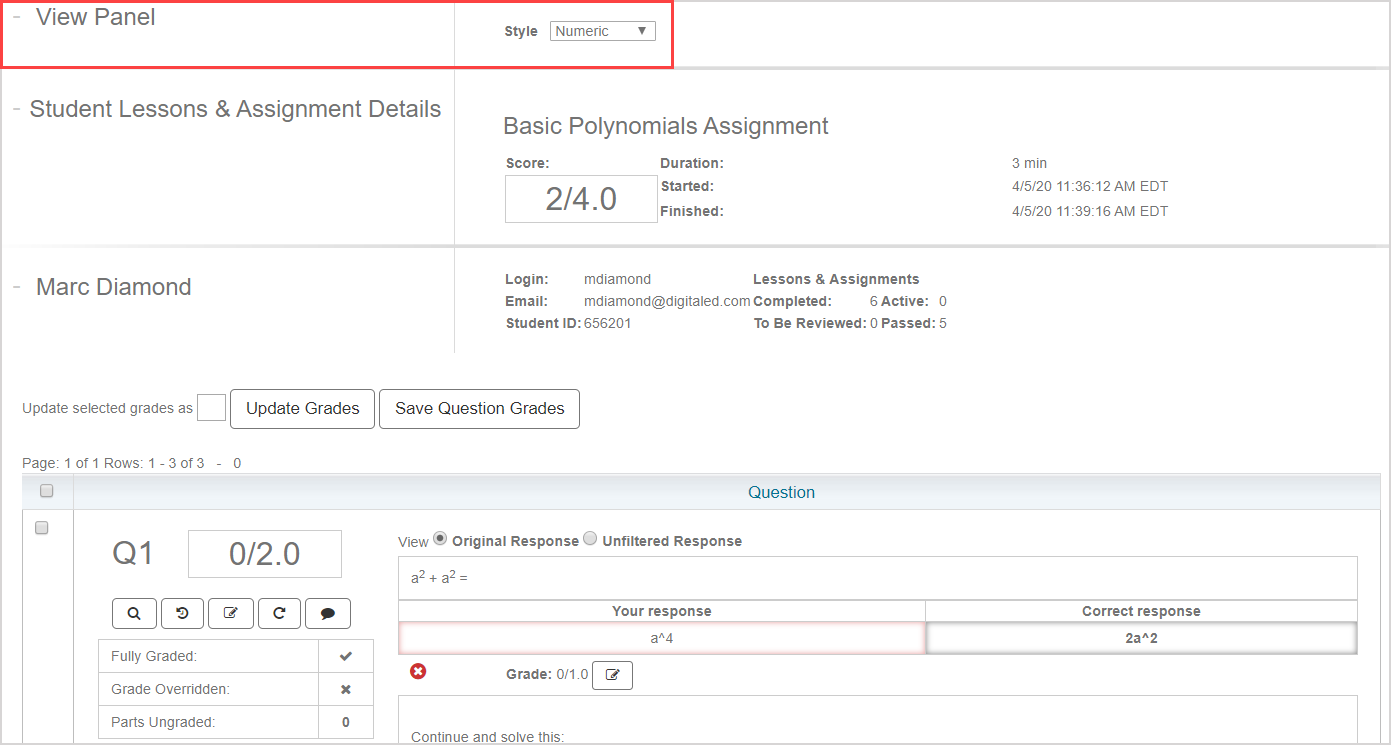Click the Save Question Grades button
This screenshot has height=745, width=1391.
[479, 409]
